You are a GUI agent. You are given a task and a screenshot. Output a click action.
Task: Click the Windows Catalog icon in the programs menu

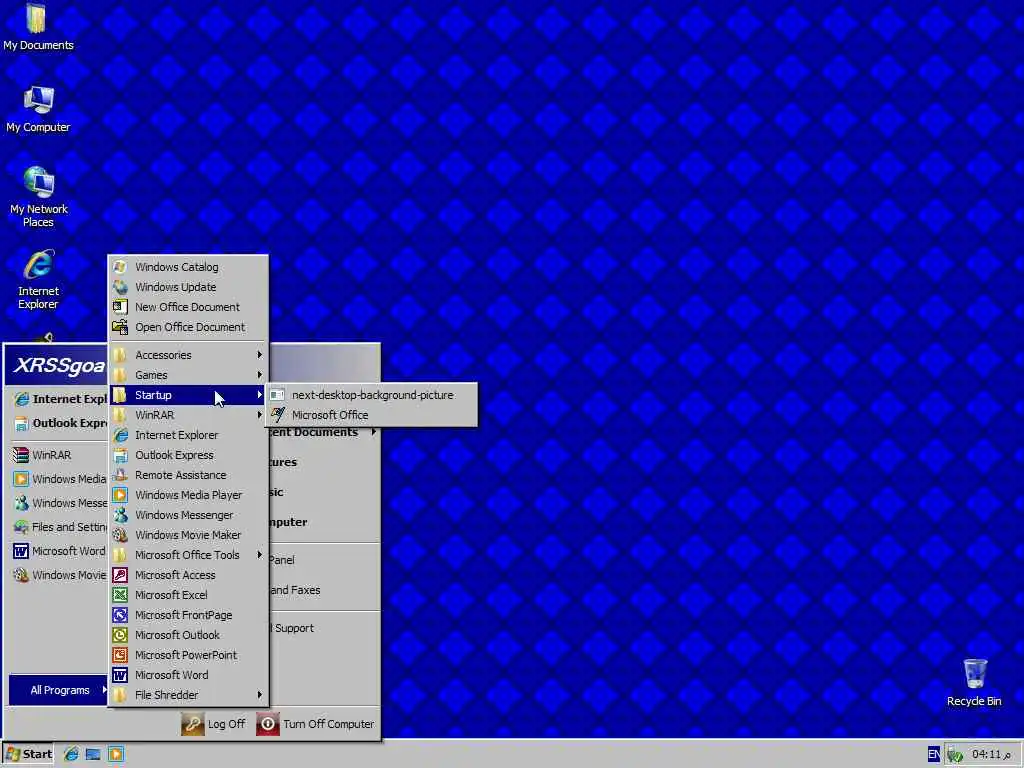120,267
